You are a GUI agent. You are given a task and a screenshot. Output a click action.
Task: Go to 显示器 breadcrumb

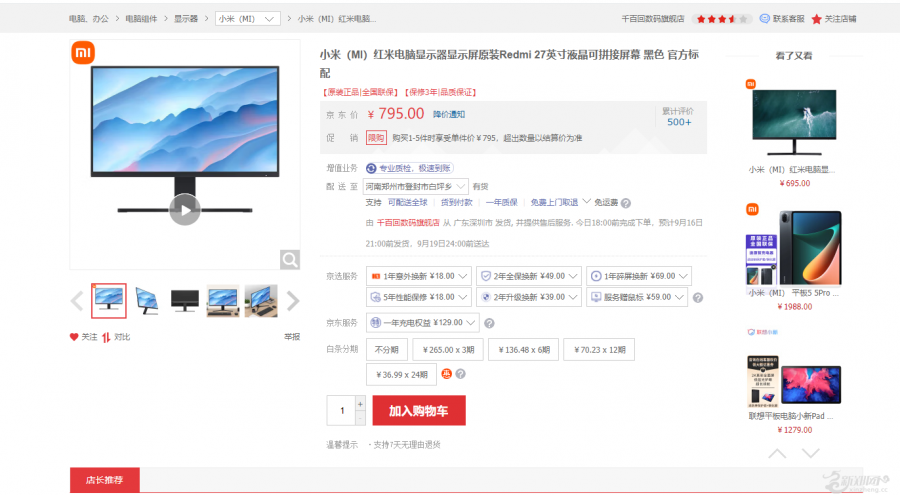186,19
